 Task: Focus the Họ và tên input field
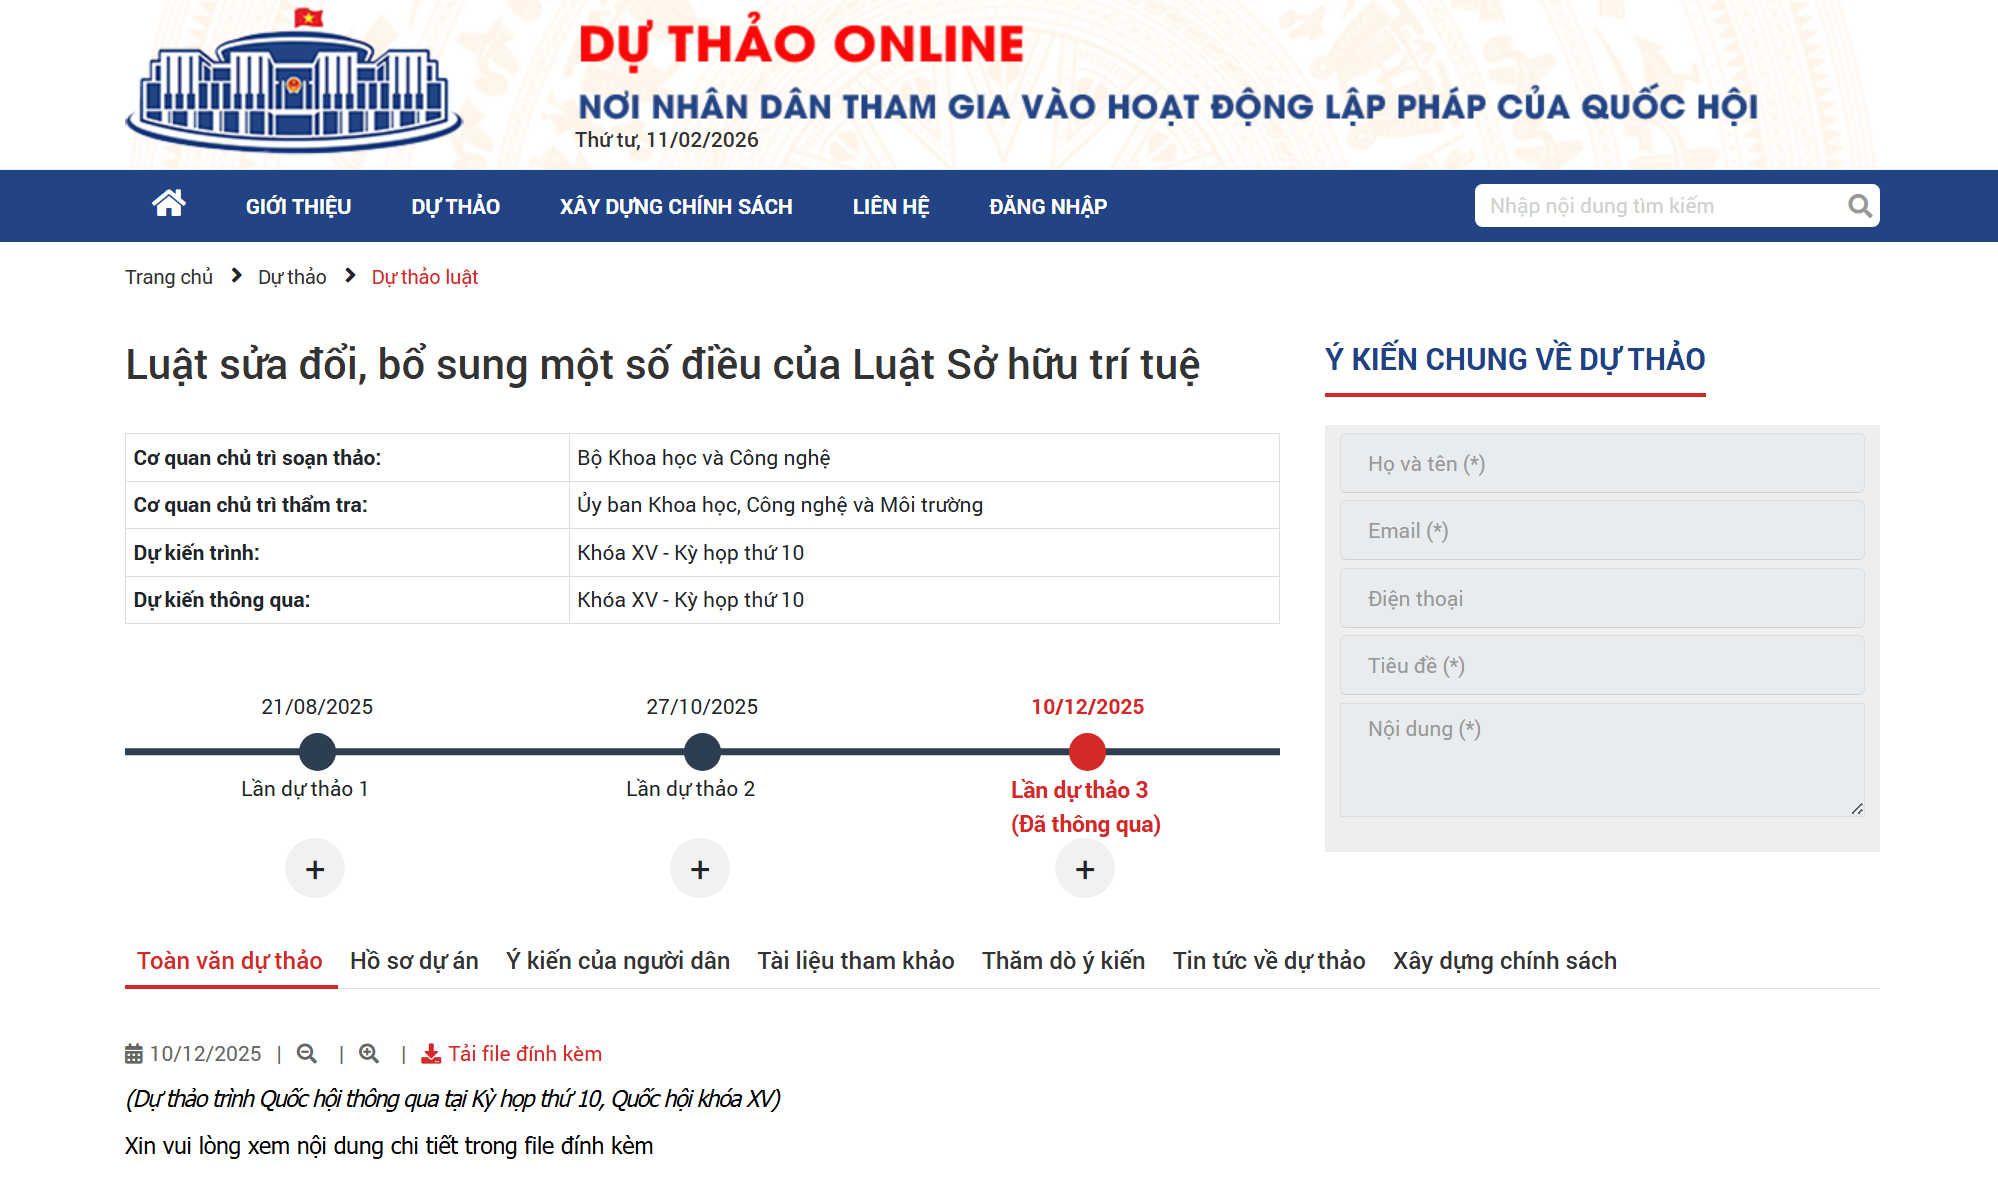1601,464
